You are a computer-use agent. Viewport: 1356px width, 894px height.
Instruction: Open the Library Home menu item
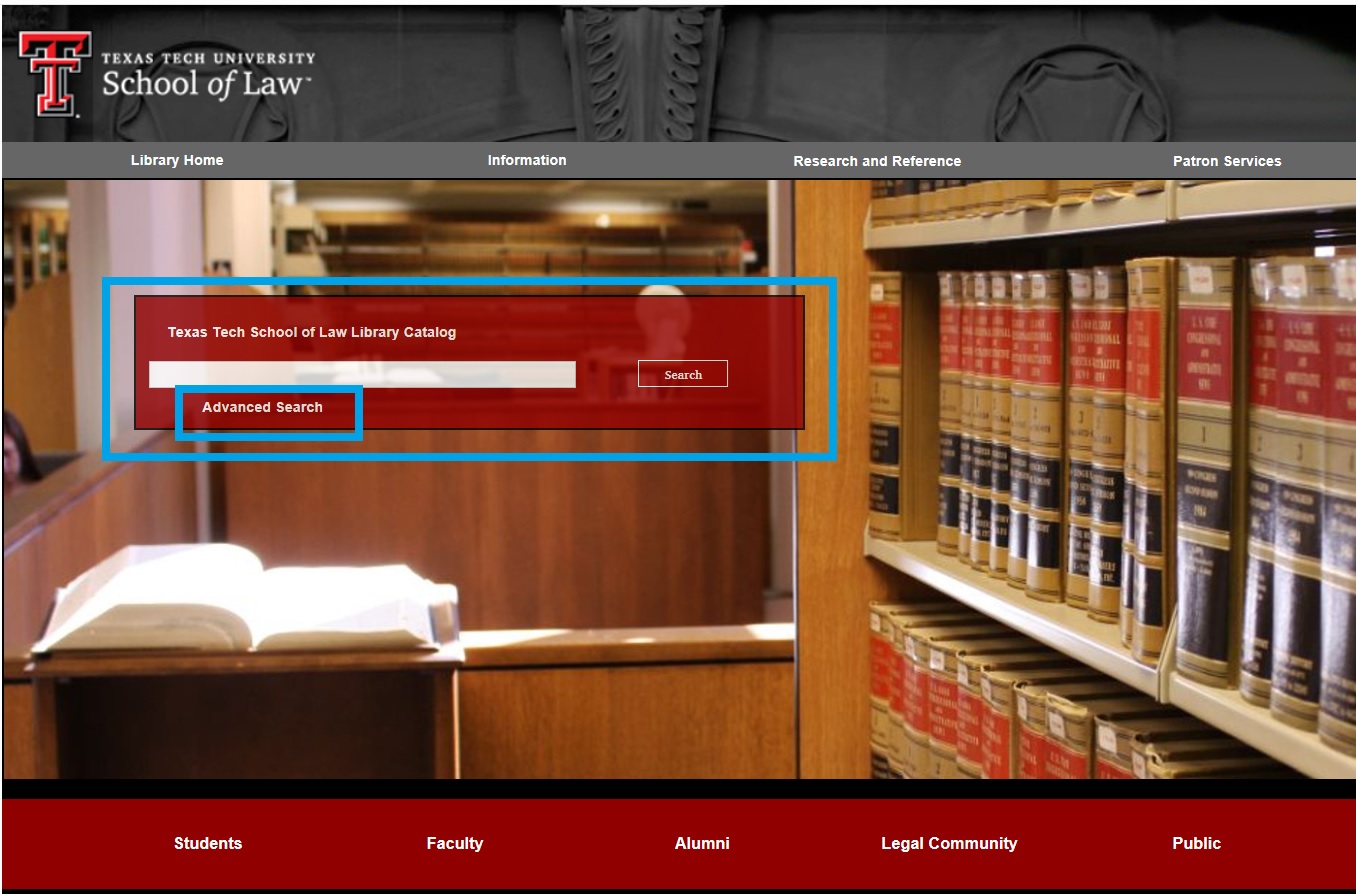[177, 160]
